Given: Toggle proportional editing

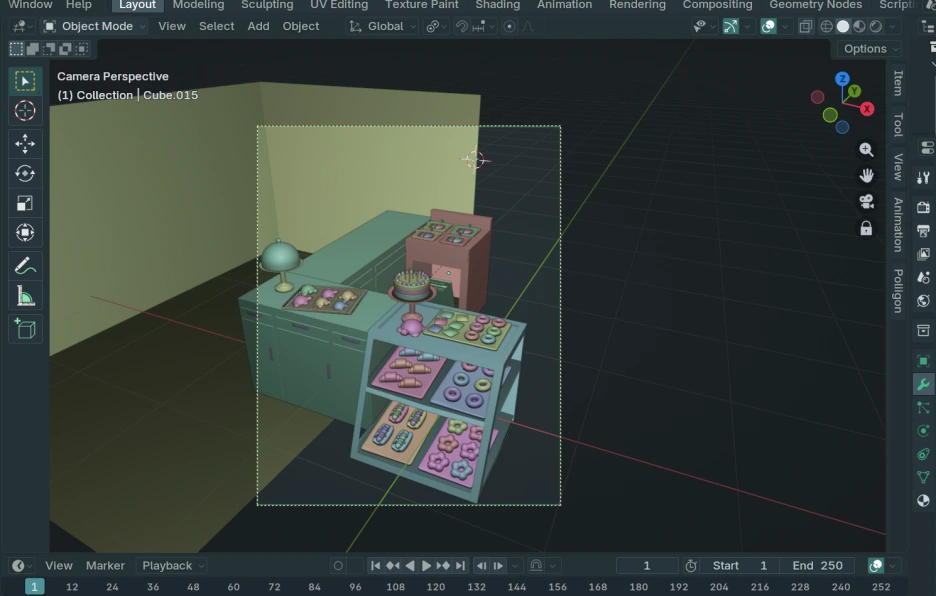Looking at the screenshot, I should [509, 26].
